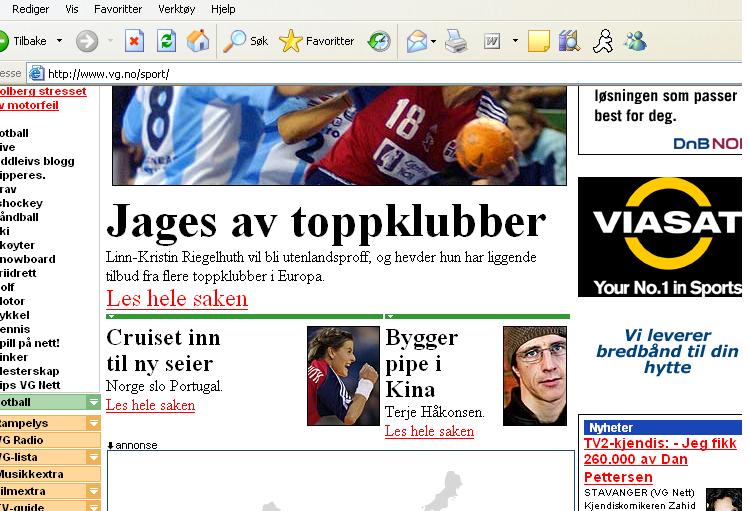Expand the Rampelys section arrow
This screenshot has height=511, width=749.
(x=94, y=423)
